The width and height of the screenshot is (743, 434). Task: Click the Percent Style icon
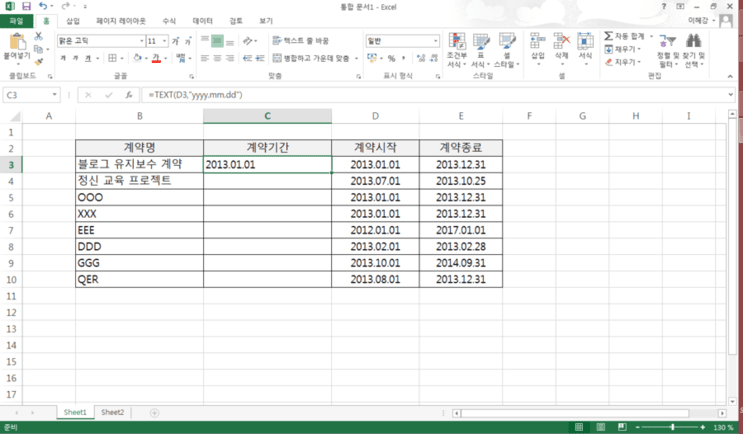coord(391,58)
